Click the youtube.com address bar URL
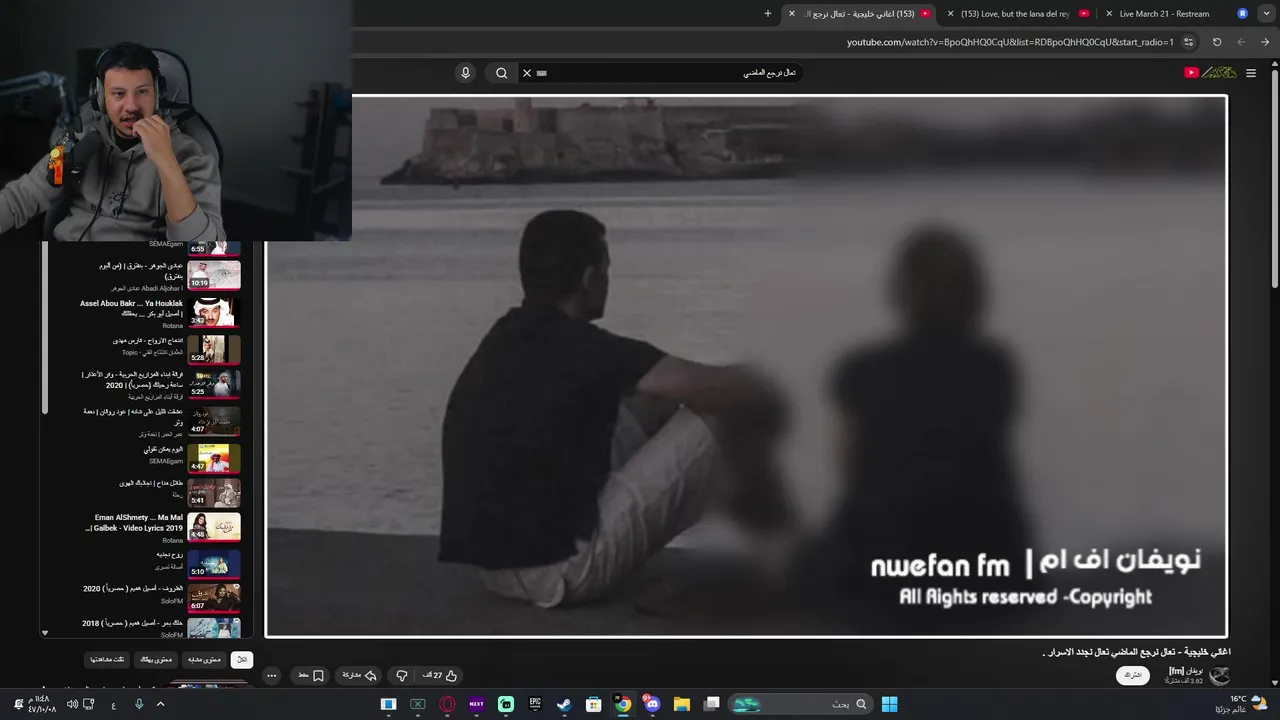This screenshot has width=1280, height=720. click(1010, 42)
